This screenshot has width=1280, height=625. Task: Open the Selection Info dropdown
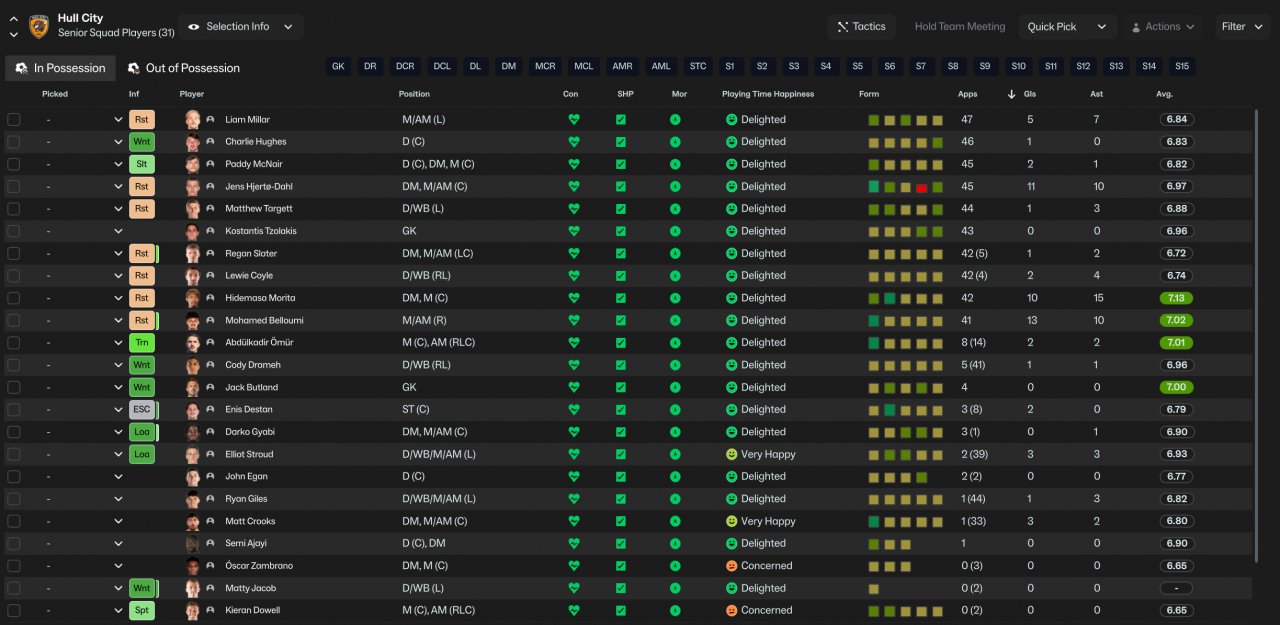coord(240,27)
